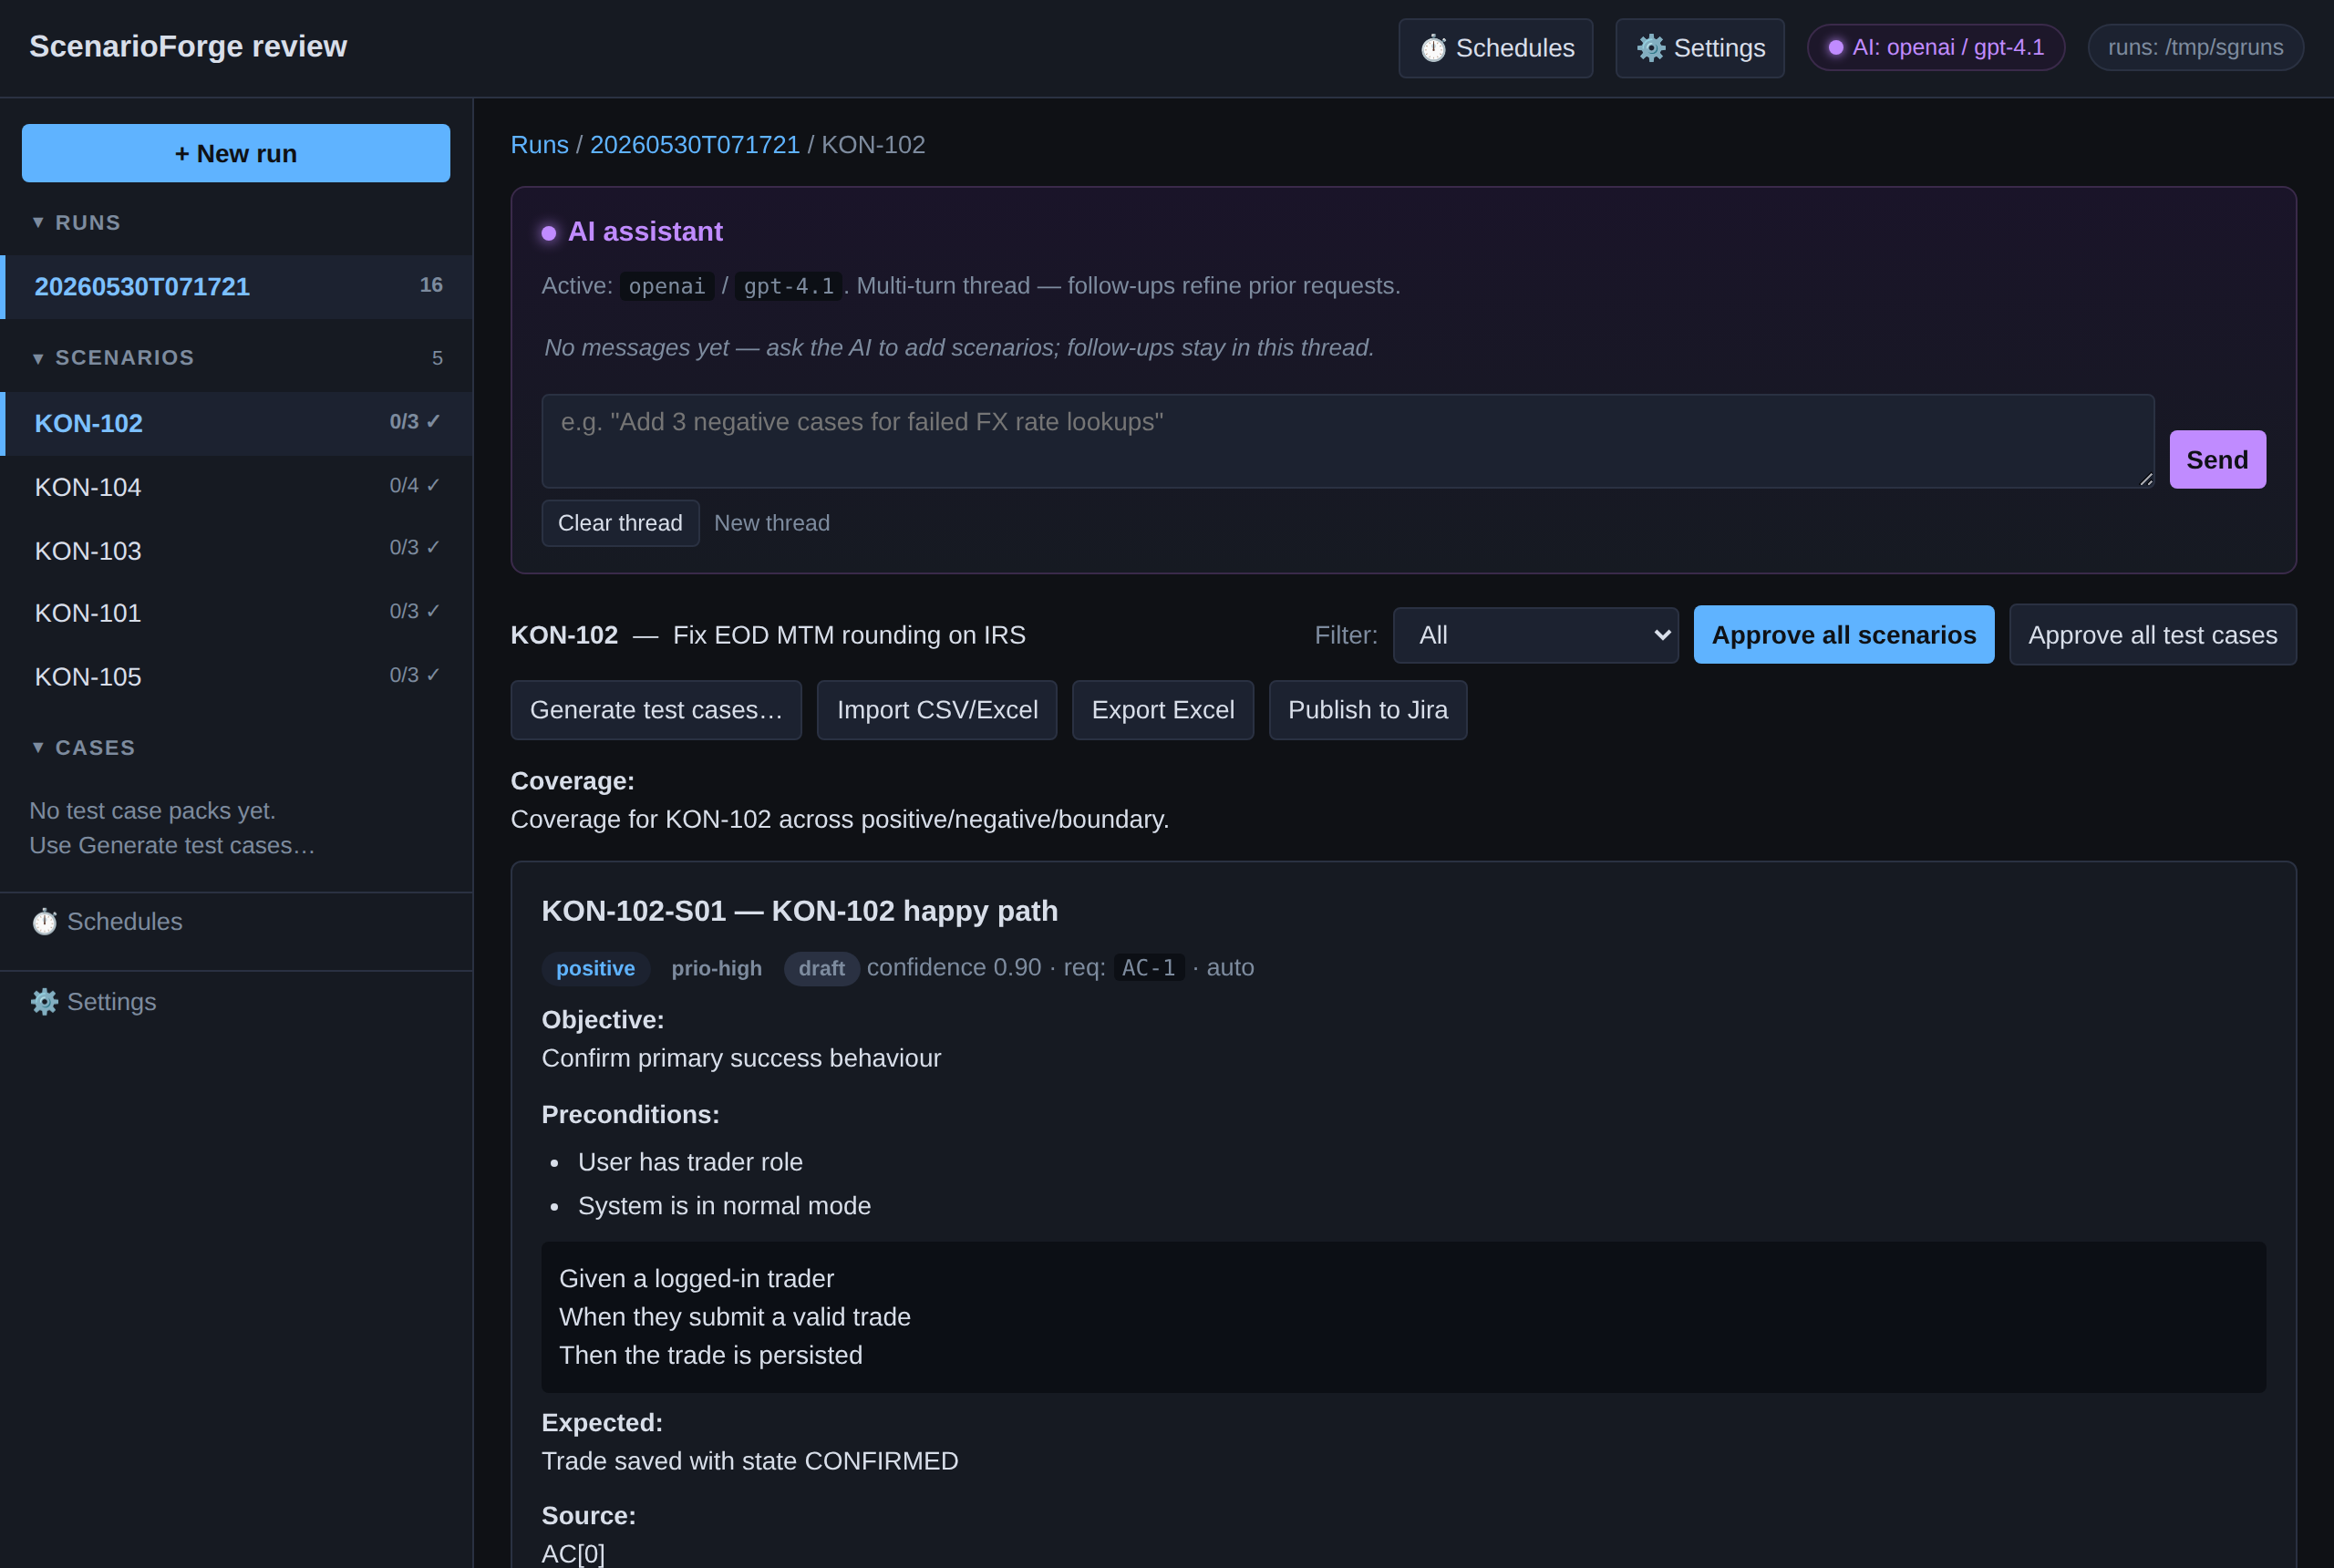Click the stopwatch icon in top Schedules button
The height and width of the screenshot is (1568, 2334).
coord(1433,48)
